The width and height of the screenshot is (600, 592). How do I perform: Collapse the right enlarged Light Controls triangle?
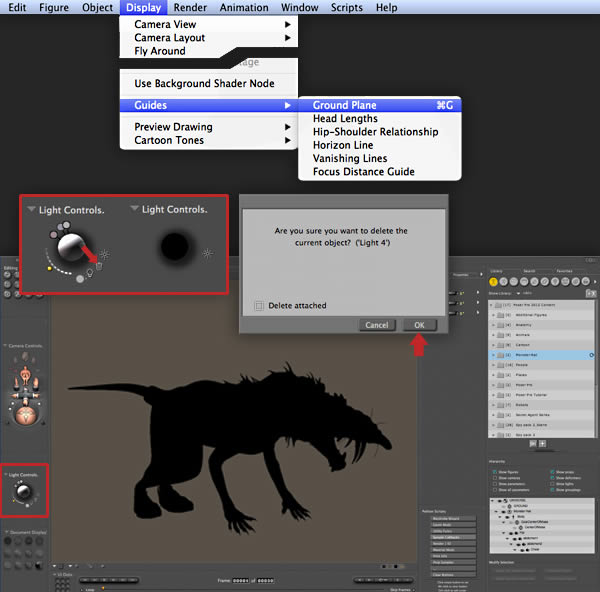pyautogui.click(x=134, y=208)
